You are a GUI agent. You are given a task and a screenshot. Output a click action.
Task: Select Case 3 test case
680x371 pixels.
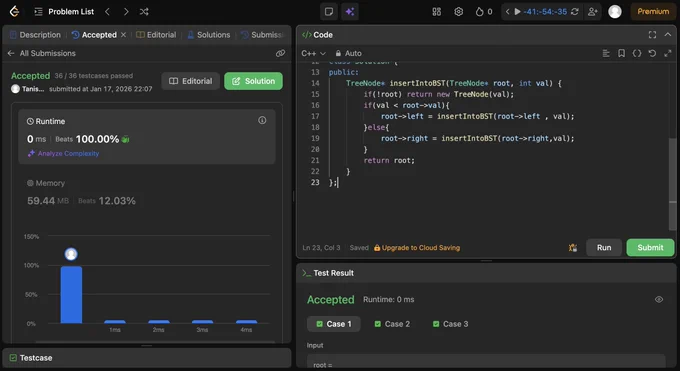(450, 324)
